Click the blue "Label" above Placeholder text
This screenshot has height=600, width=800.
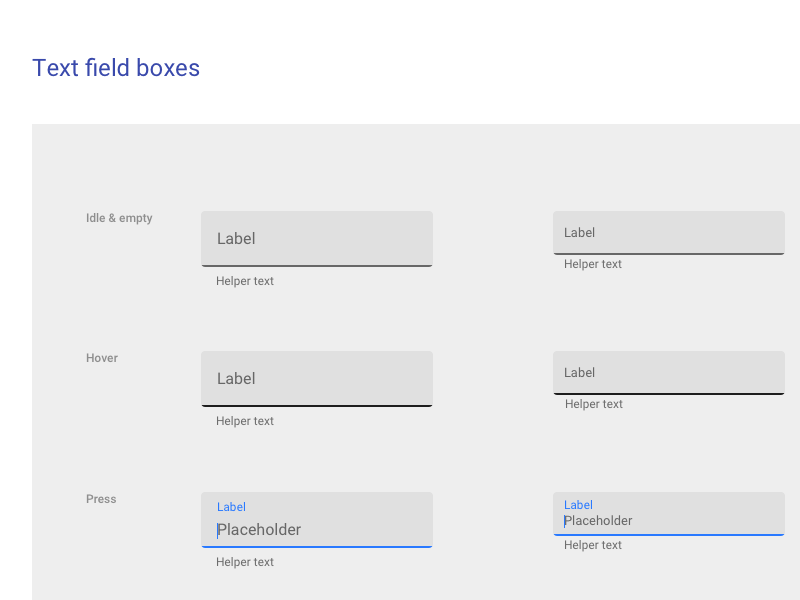click(x=231, y=506)
